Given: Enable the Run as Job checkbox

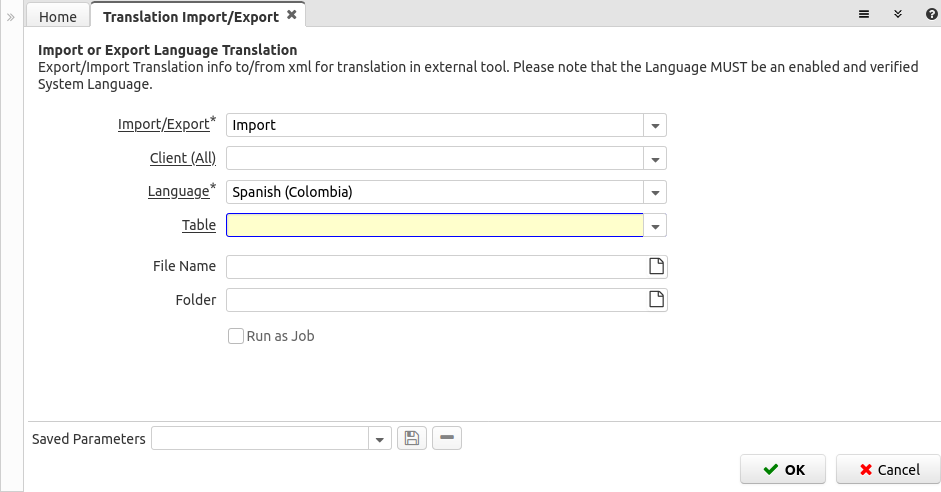Looking at the screenshot, I should 236,336.
